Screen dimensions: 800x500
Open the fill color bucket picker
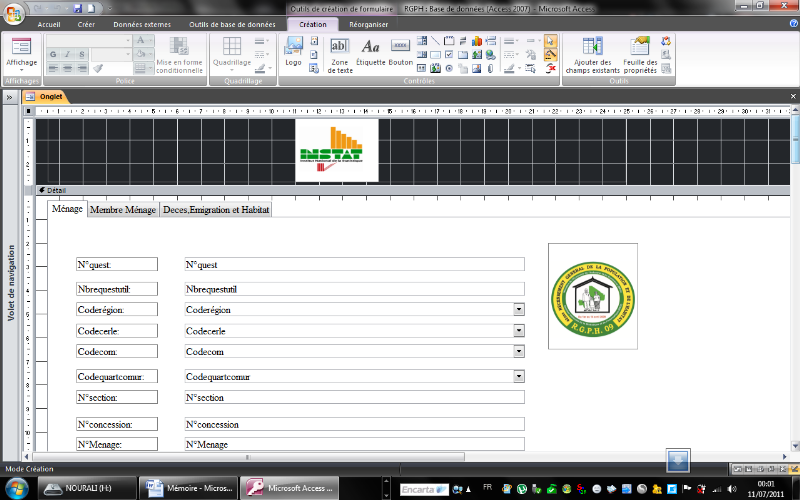[144, 54]
